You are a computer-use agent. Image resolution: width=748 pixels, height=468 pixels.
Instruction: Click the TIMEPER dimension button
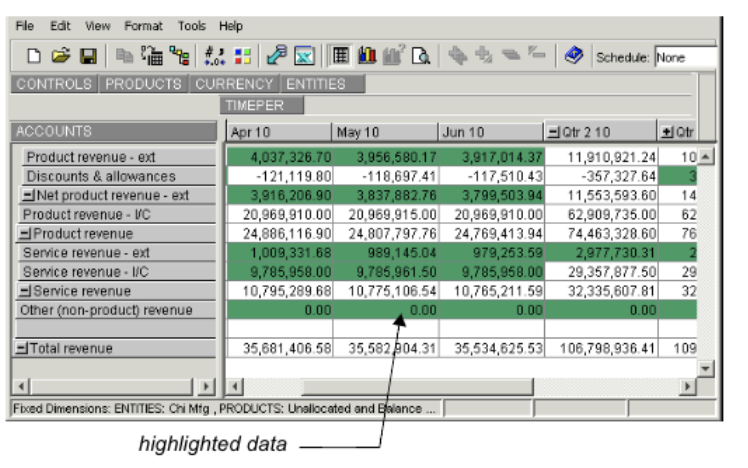[x=255, y=105]
